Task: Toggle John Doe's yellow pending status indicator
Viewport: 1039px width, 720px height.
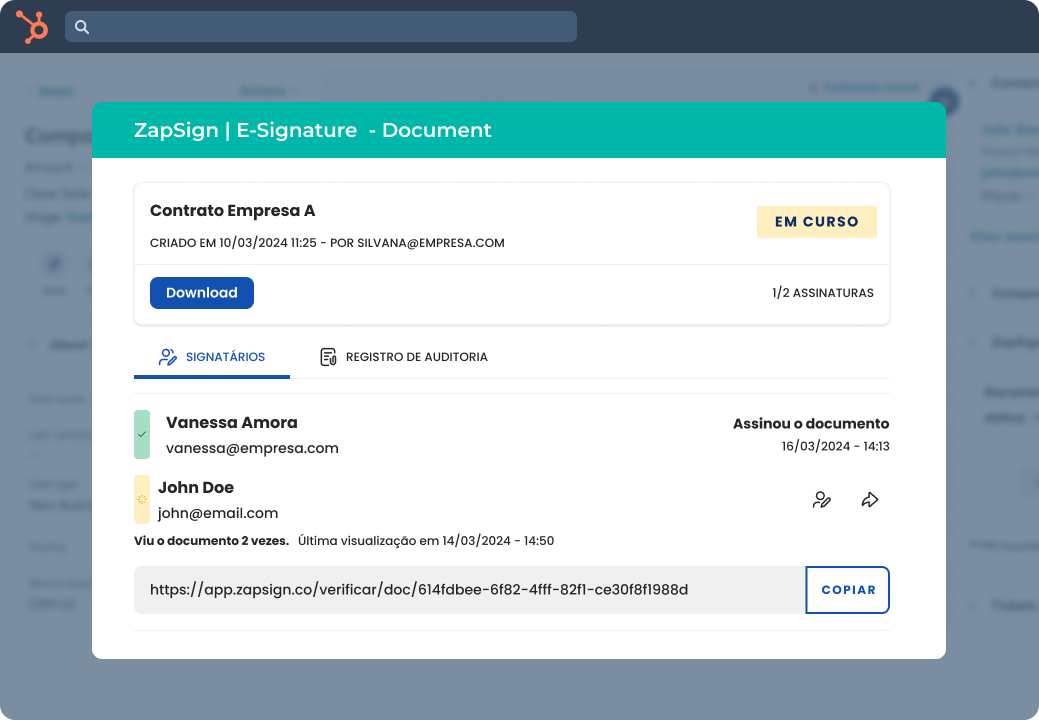Action: pyautogui.click(x=141, y=499)
